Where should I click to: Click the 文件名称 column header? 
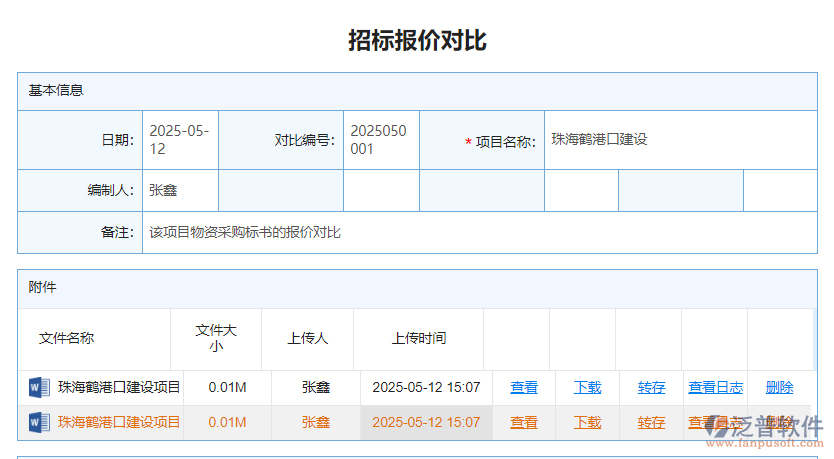tap(66, 338)
